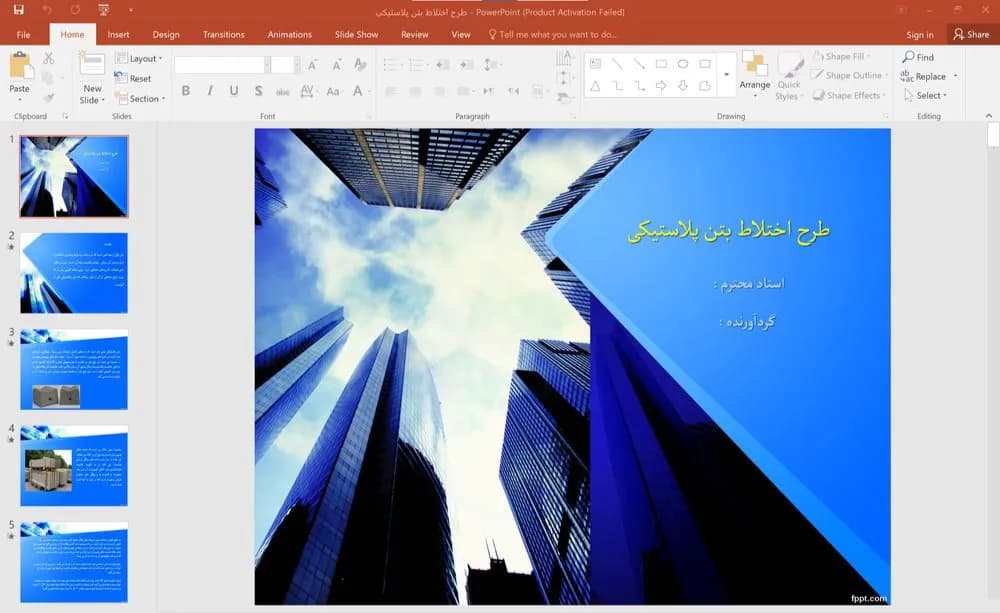Insert the Isosceles Triangle shape
The image size is (1000, 613).
coord(596,85)
